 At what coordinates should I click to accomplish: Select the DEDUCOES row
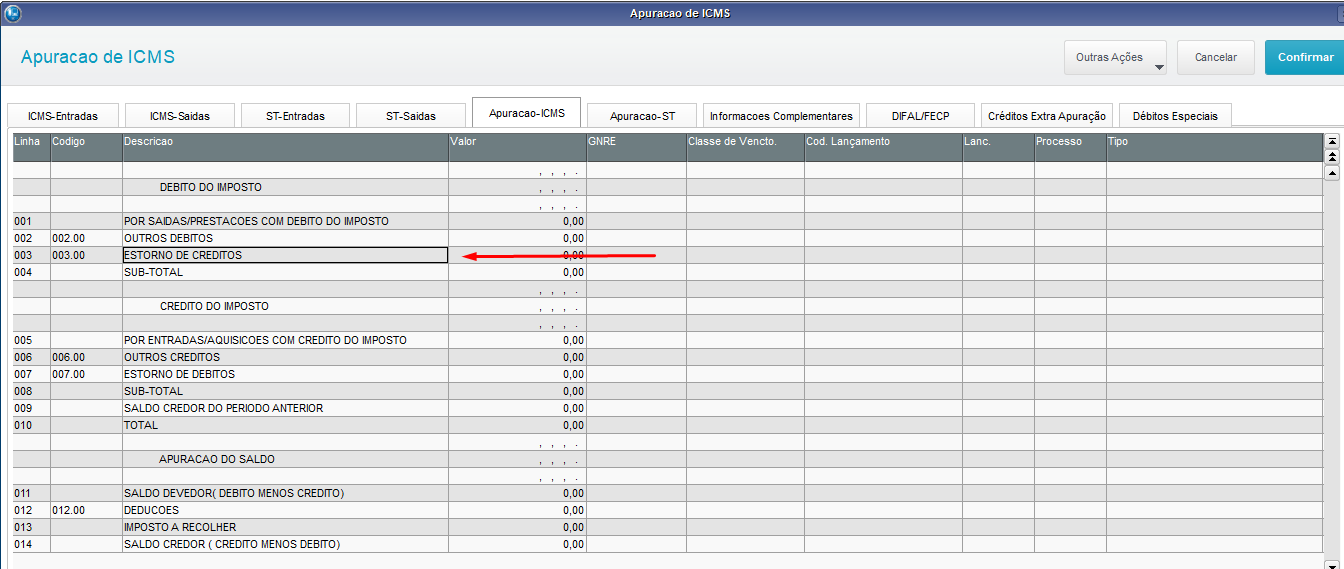click(667, 510)
